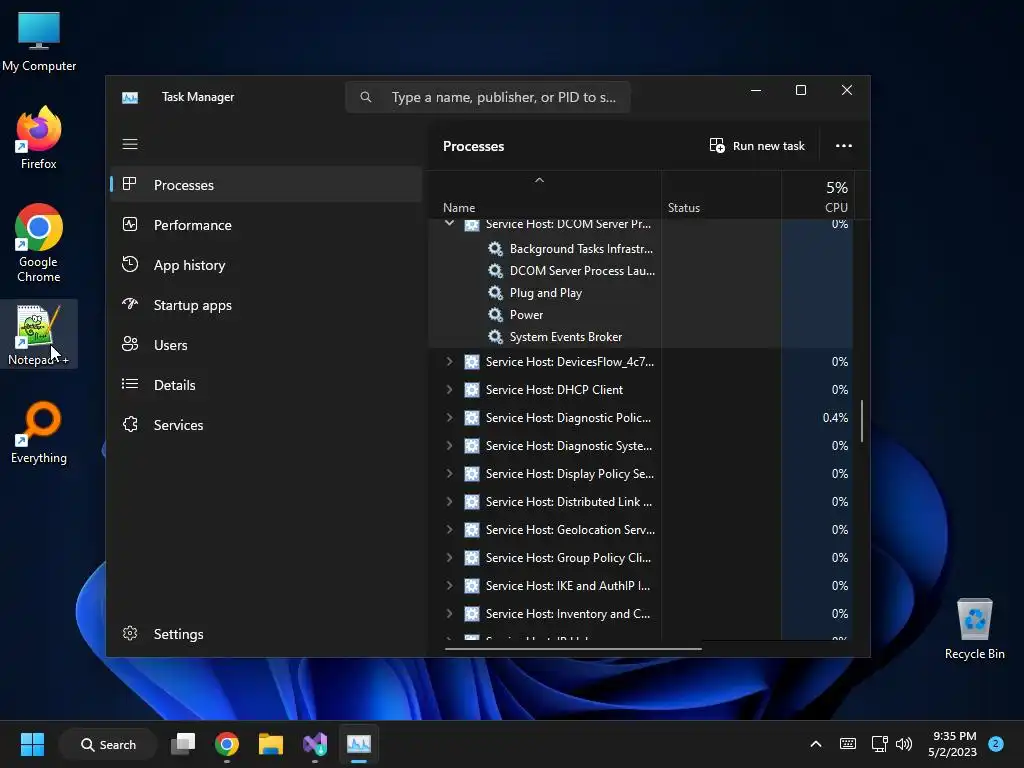Click Service Host: Geolocation Service icon
Image resolution: width=1024 pixels, height=768 pixels.
tap(472, 530)
